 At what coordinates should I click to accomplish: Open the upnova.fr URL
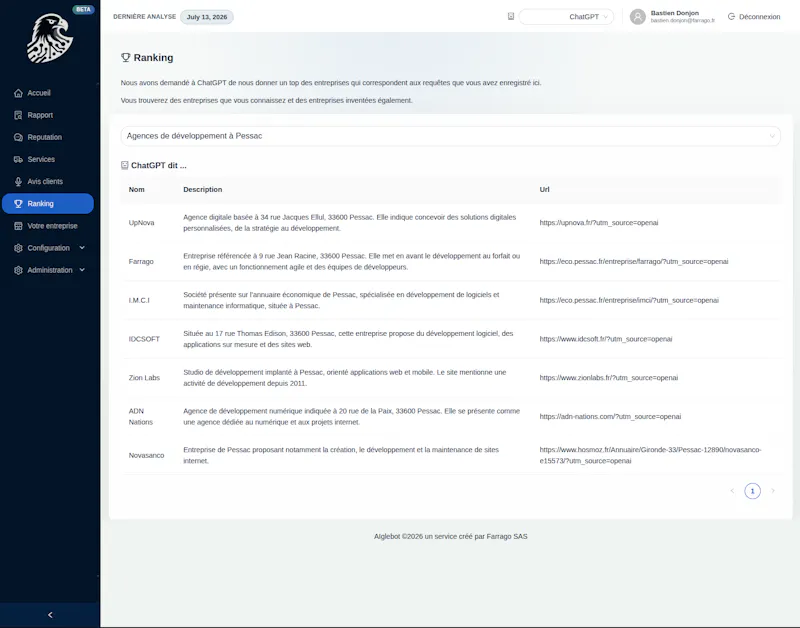(598, 223)
